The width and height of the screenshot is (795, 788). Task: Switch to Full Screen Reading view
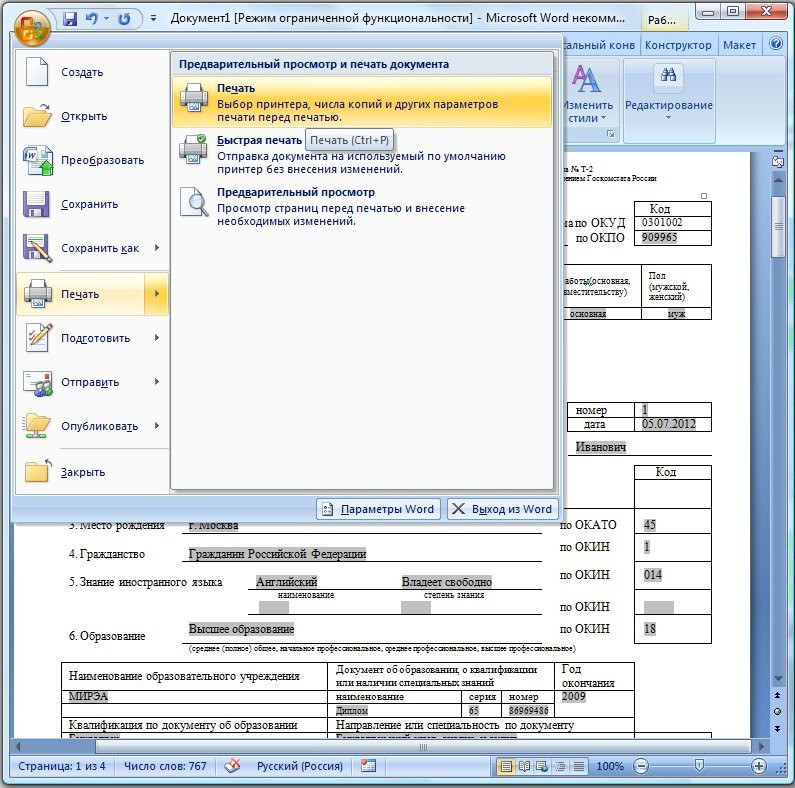pos(524,767)
